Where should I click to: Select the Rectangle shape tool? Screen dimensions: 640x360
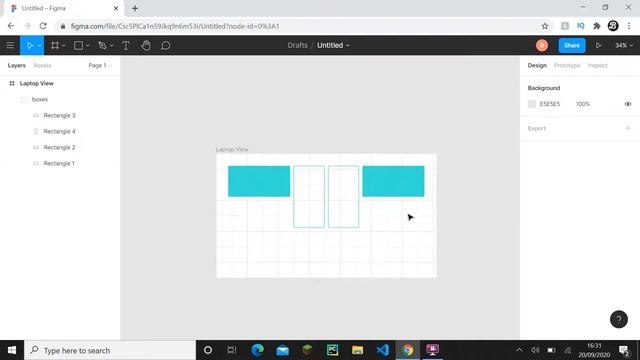pyautogui.click(x=78, y=45)
